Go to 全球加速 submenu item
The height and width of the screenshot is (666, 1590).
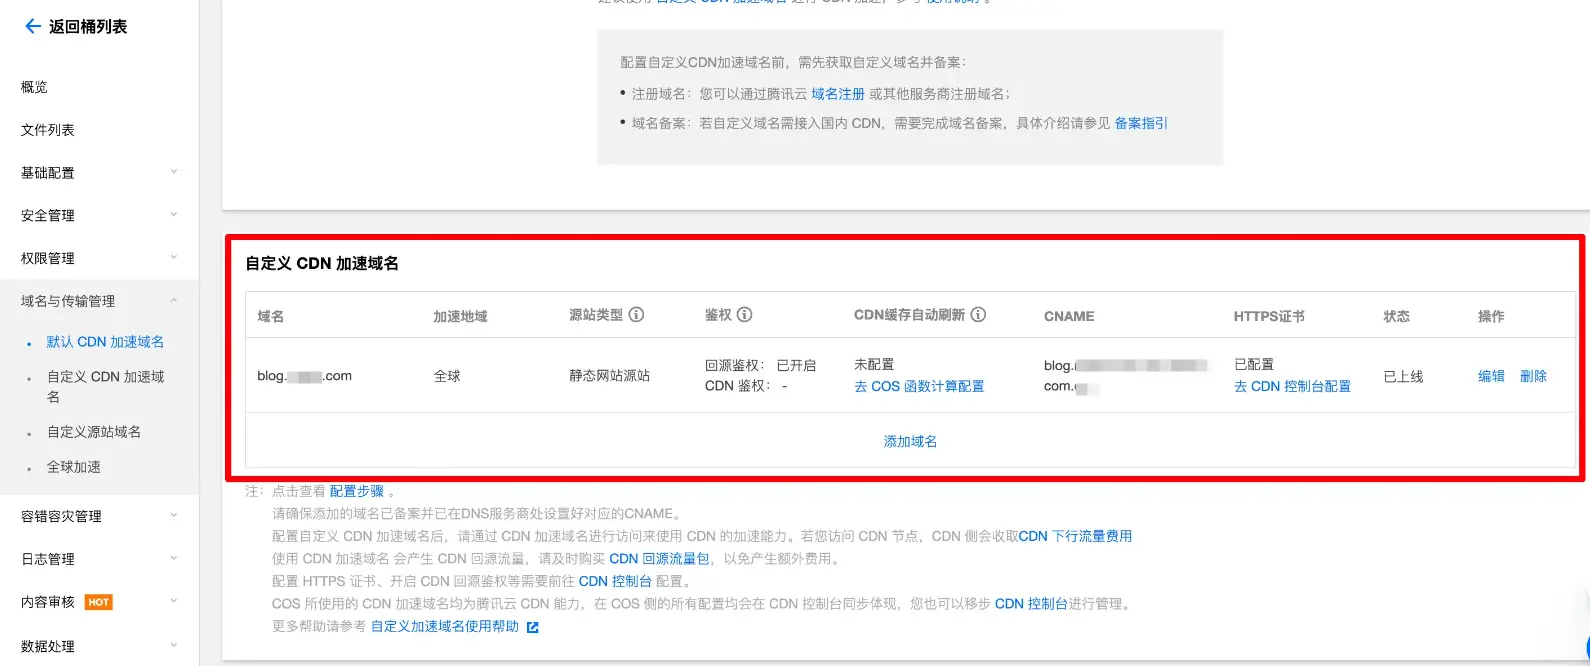coord(74,467)
